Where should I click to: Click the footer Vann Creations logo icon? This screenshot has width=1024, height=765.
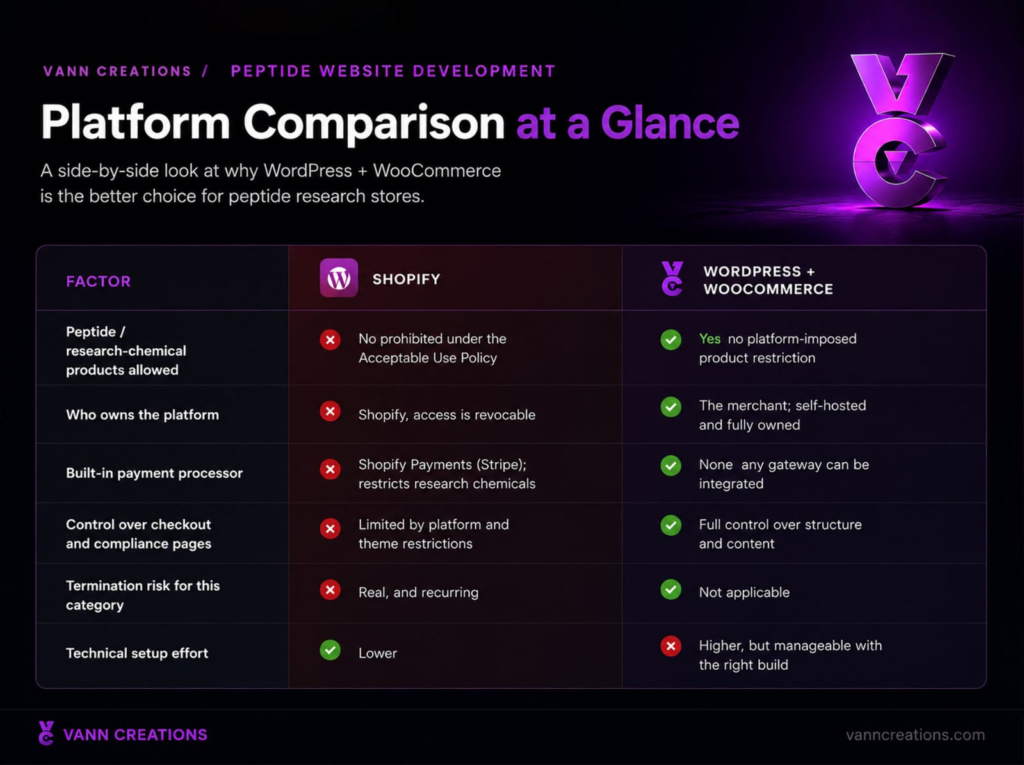46,733
